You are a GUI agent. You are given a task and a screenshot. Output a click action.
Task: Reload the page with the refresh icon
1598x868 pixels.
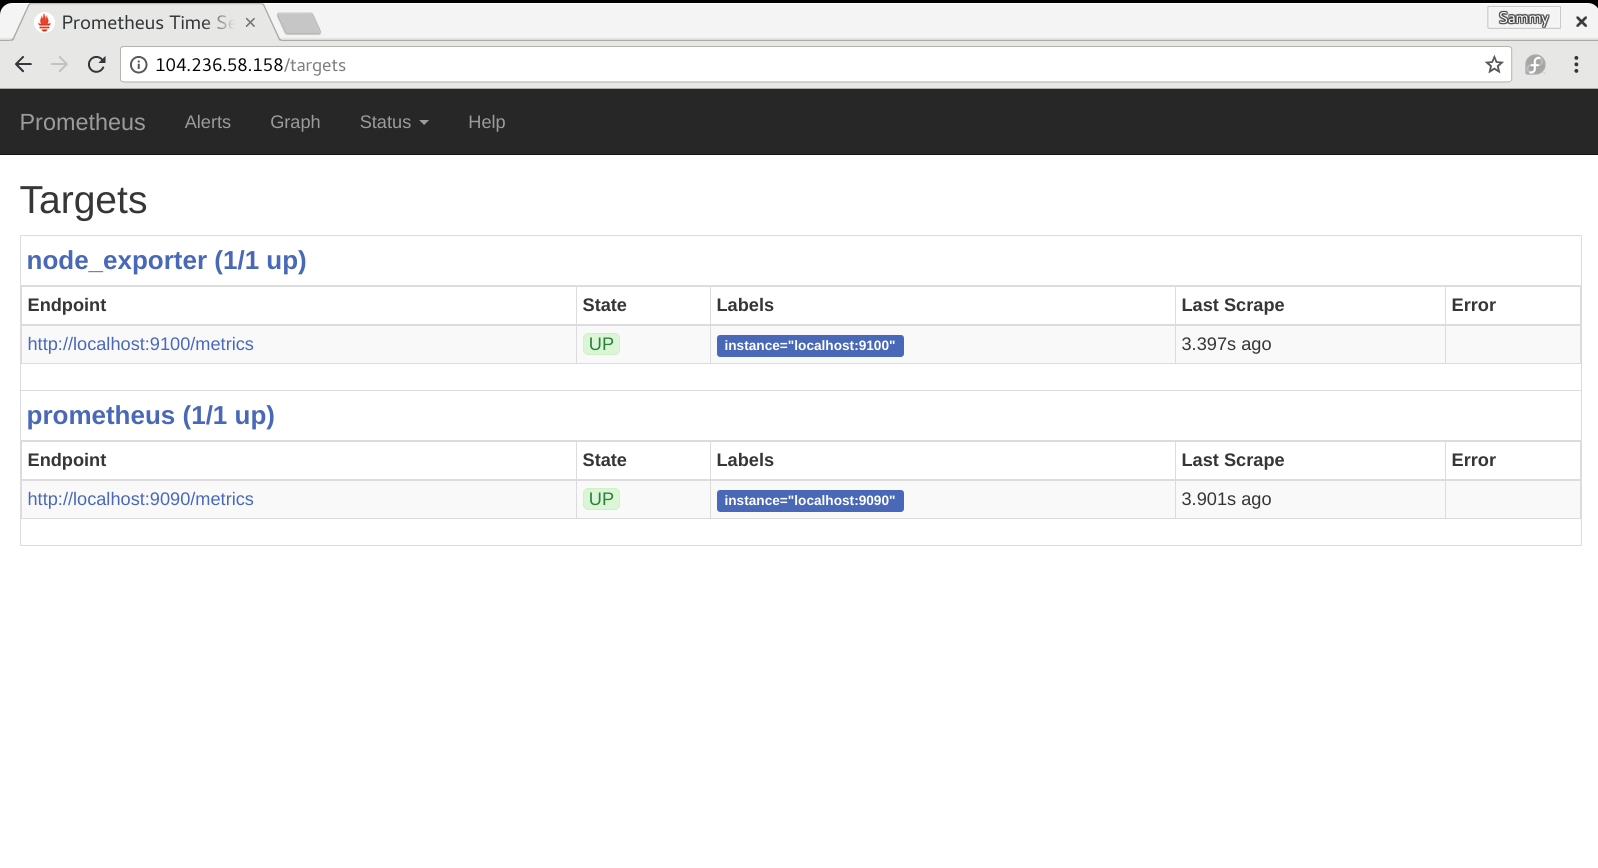97,65
